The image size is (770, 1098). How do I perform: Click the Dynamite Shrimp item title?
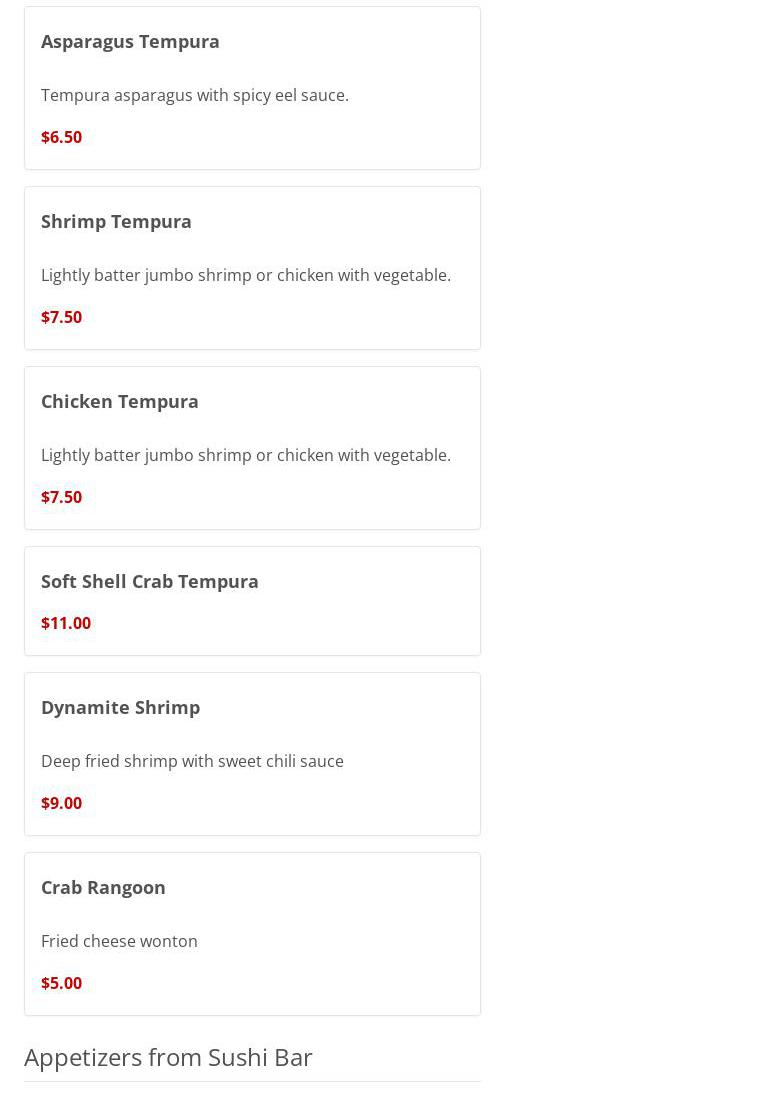[x=120, y=707]
